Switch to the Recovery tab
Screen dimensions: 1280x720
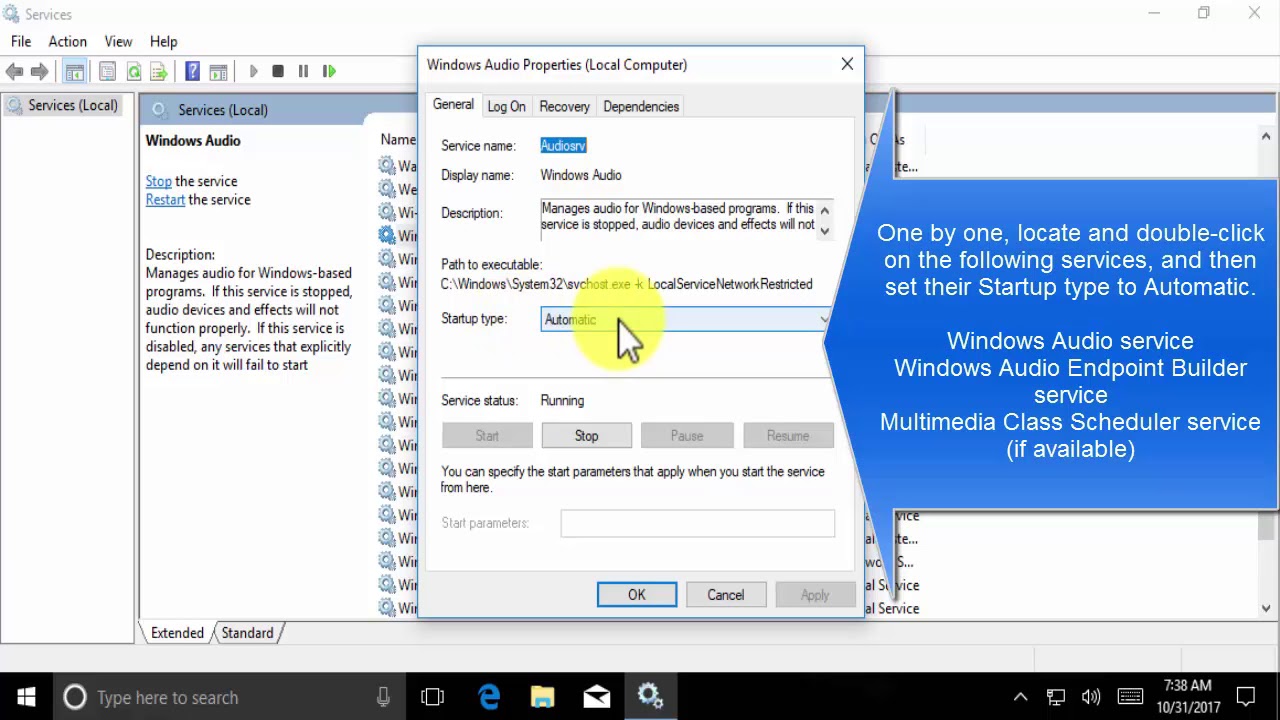click(564, 106)
